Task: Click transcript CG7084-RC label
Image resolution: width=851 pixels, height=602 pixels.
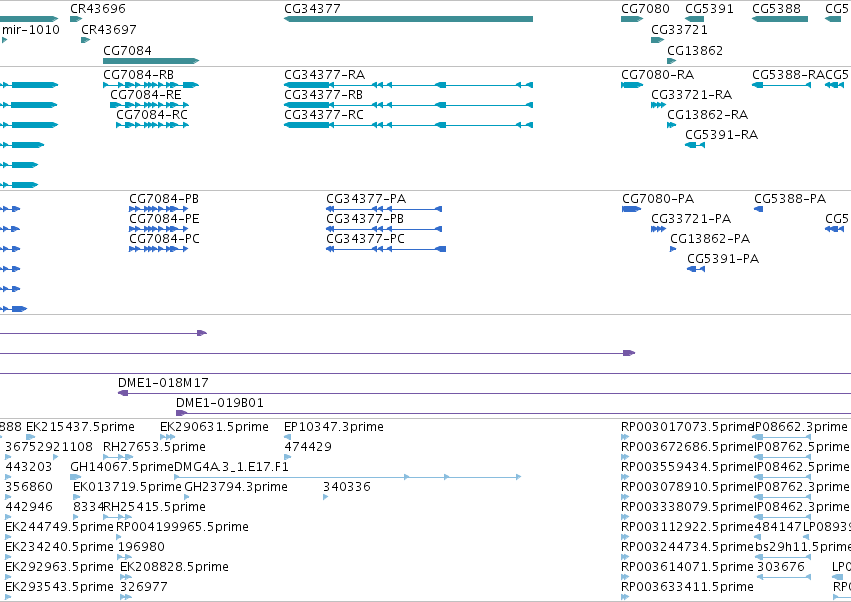Action: click(152, 115)
